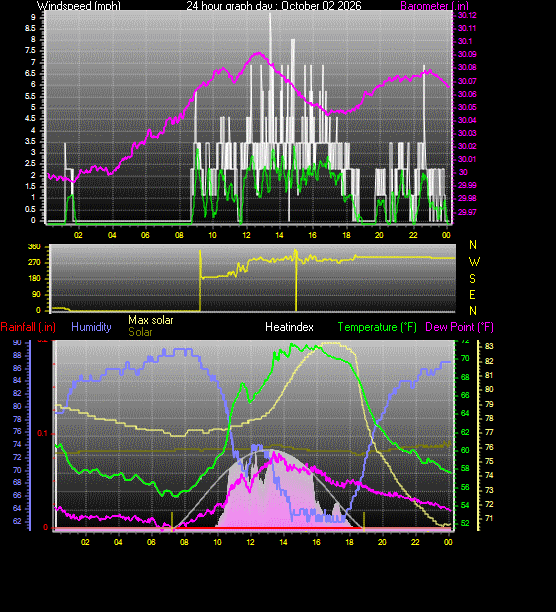Click the Rainfall (in) legend label
556x612 pixels.
point(28,327)
